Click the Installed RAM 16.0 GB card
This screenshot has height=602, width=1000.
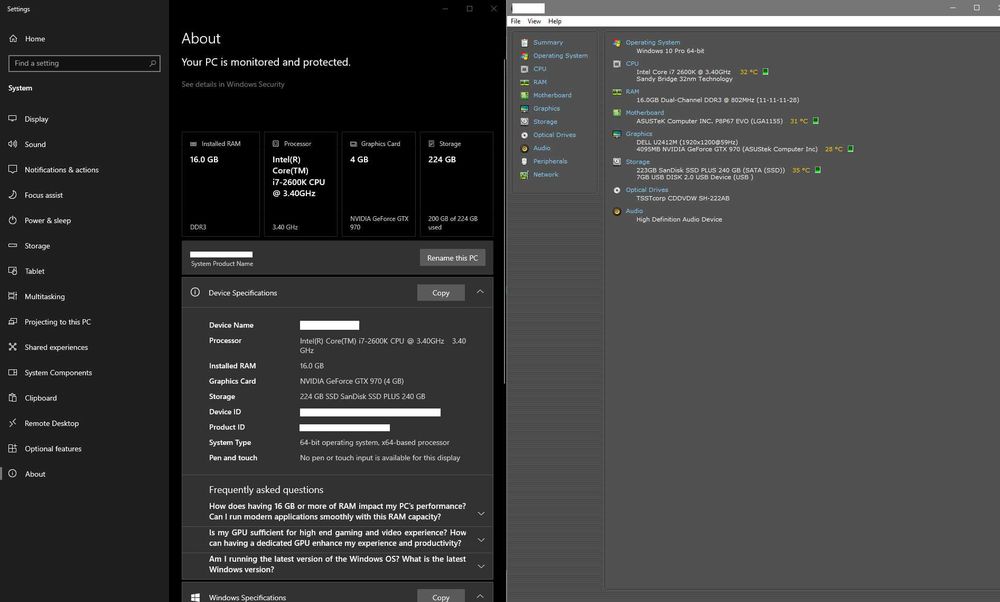(221, 184)
